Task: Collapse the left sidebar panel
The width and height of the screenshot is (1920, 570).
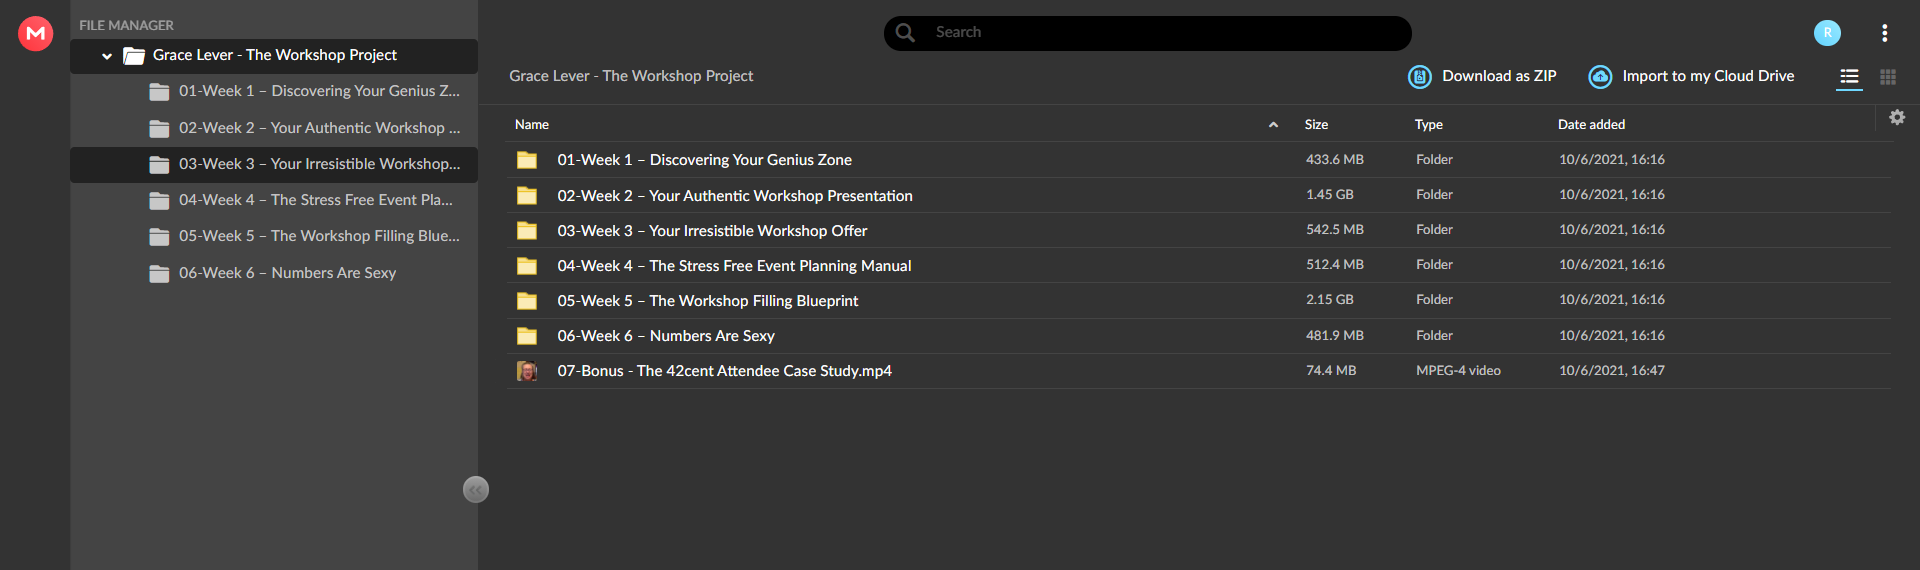Action: click(x=476, y=489)
